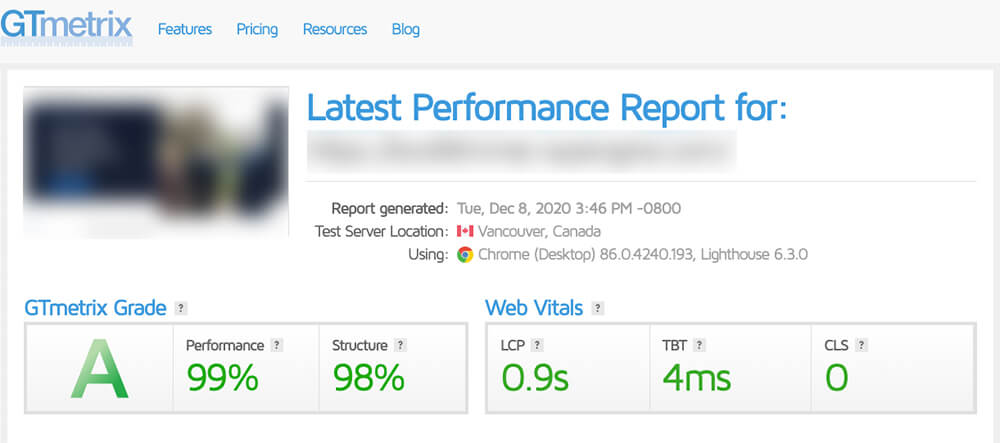
Task: Open the Resources menu item
Action: point(335,29)
